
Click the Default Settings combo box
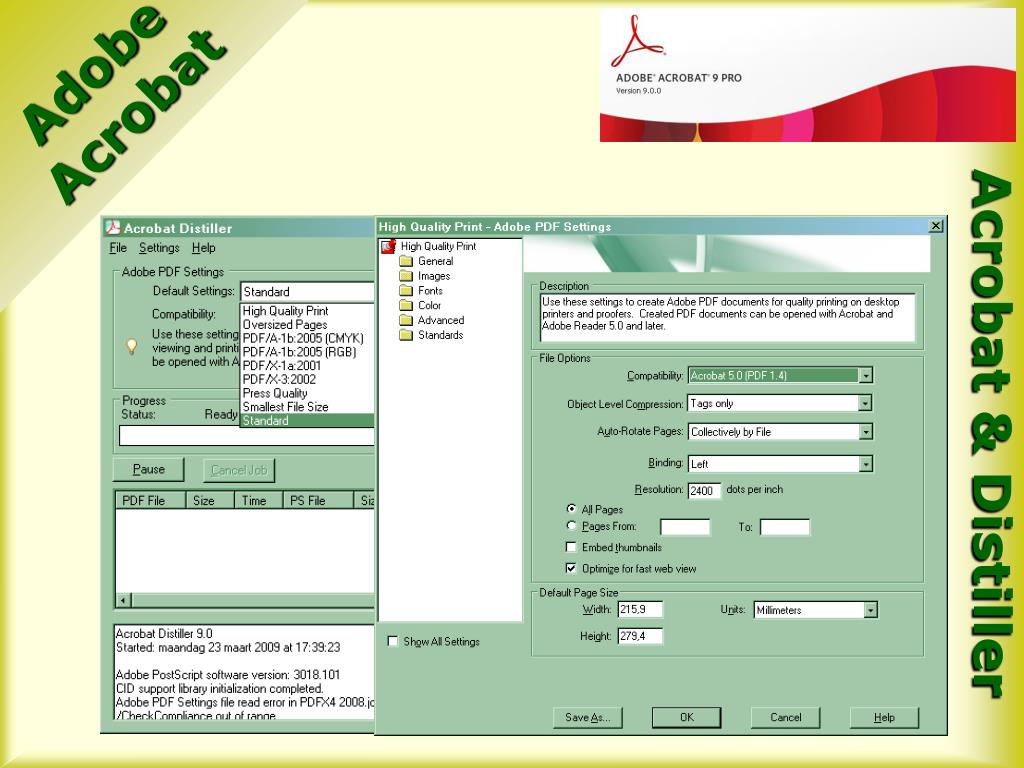308,291
